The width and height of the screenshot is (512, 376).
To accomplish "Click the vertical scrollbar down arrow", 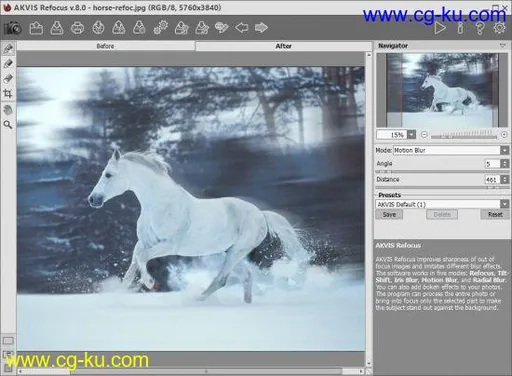I will coord(369,363).
